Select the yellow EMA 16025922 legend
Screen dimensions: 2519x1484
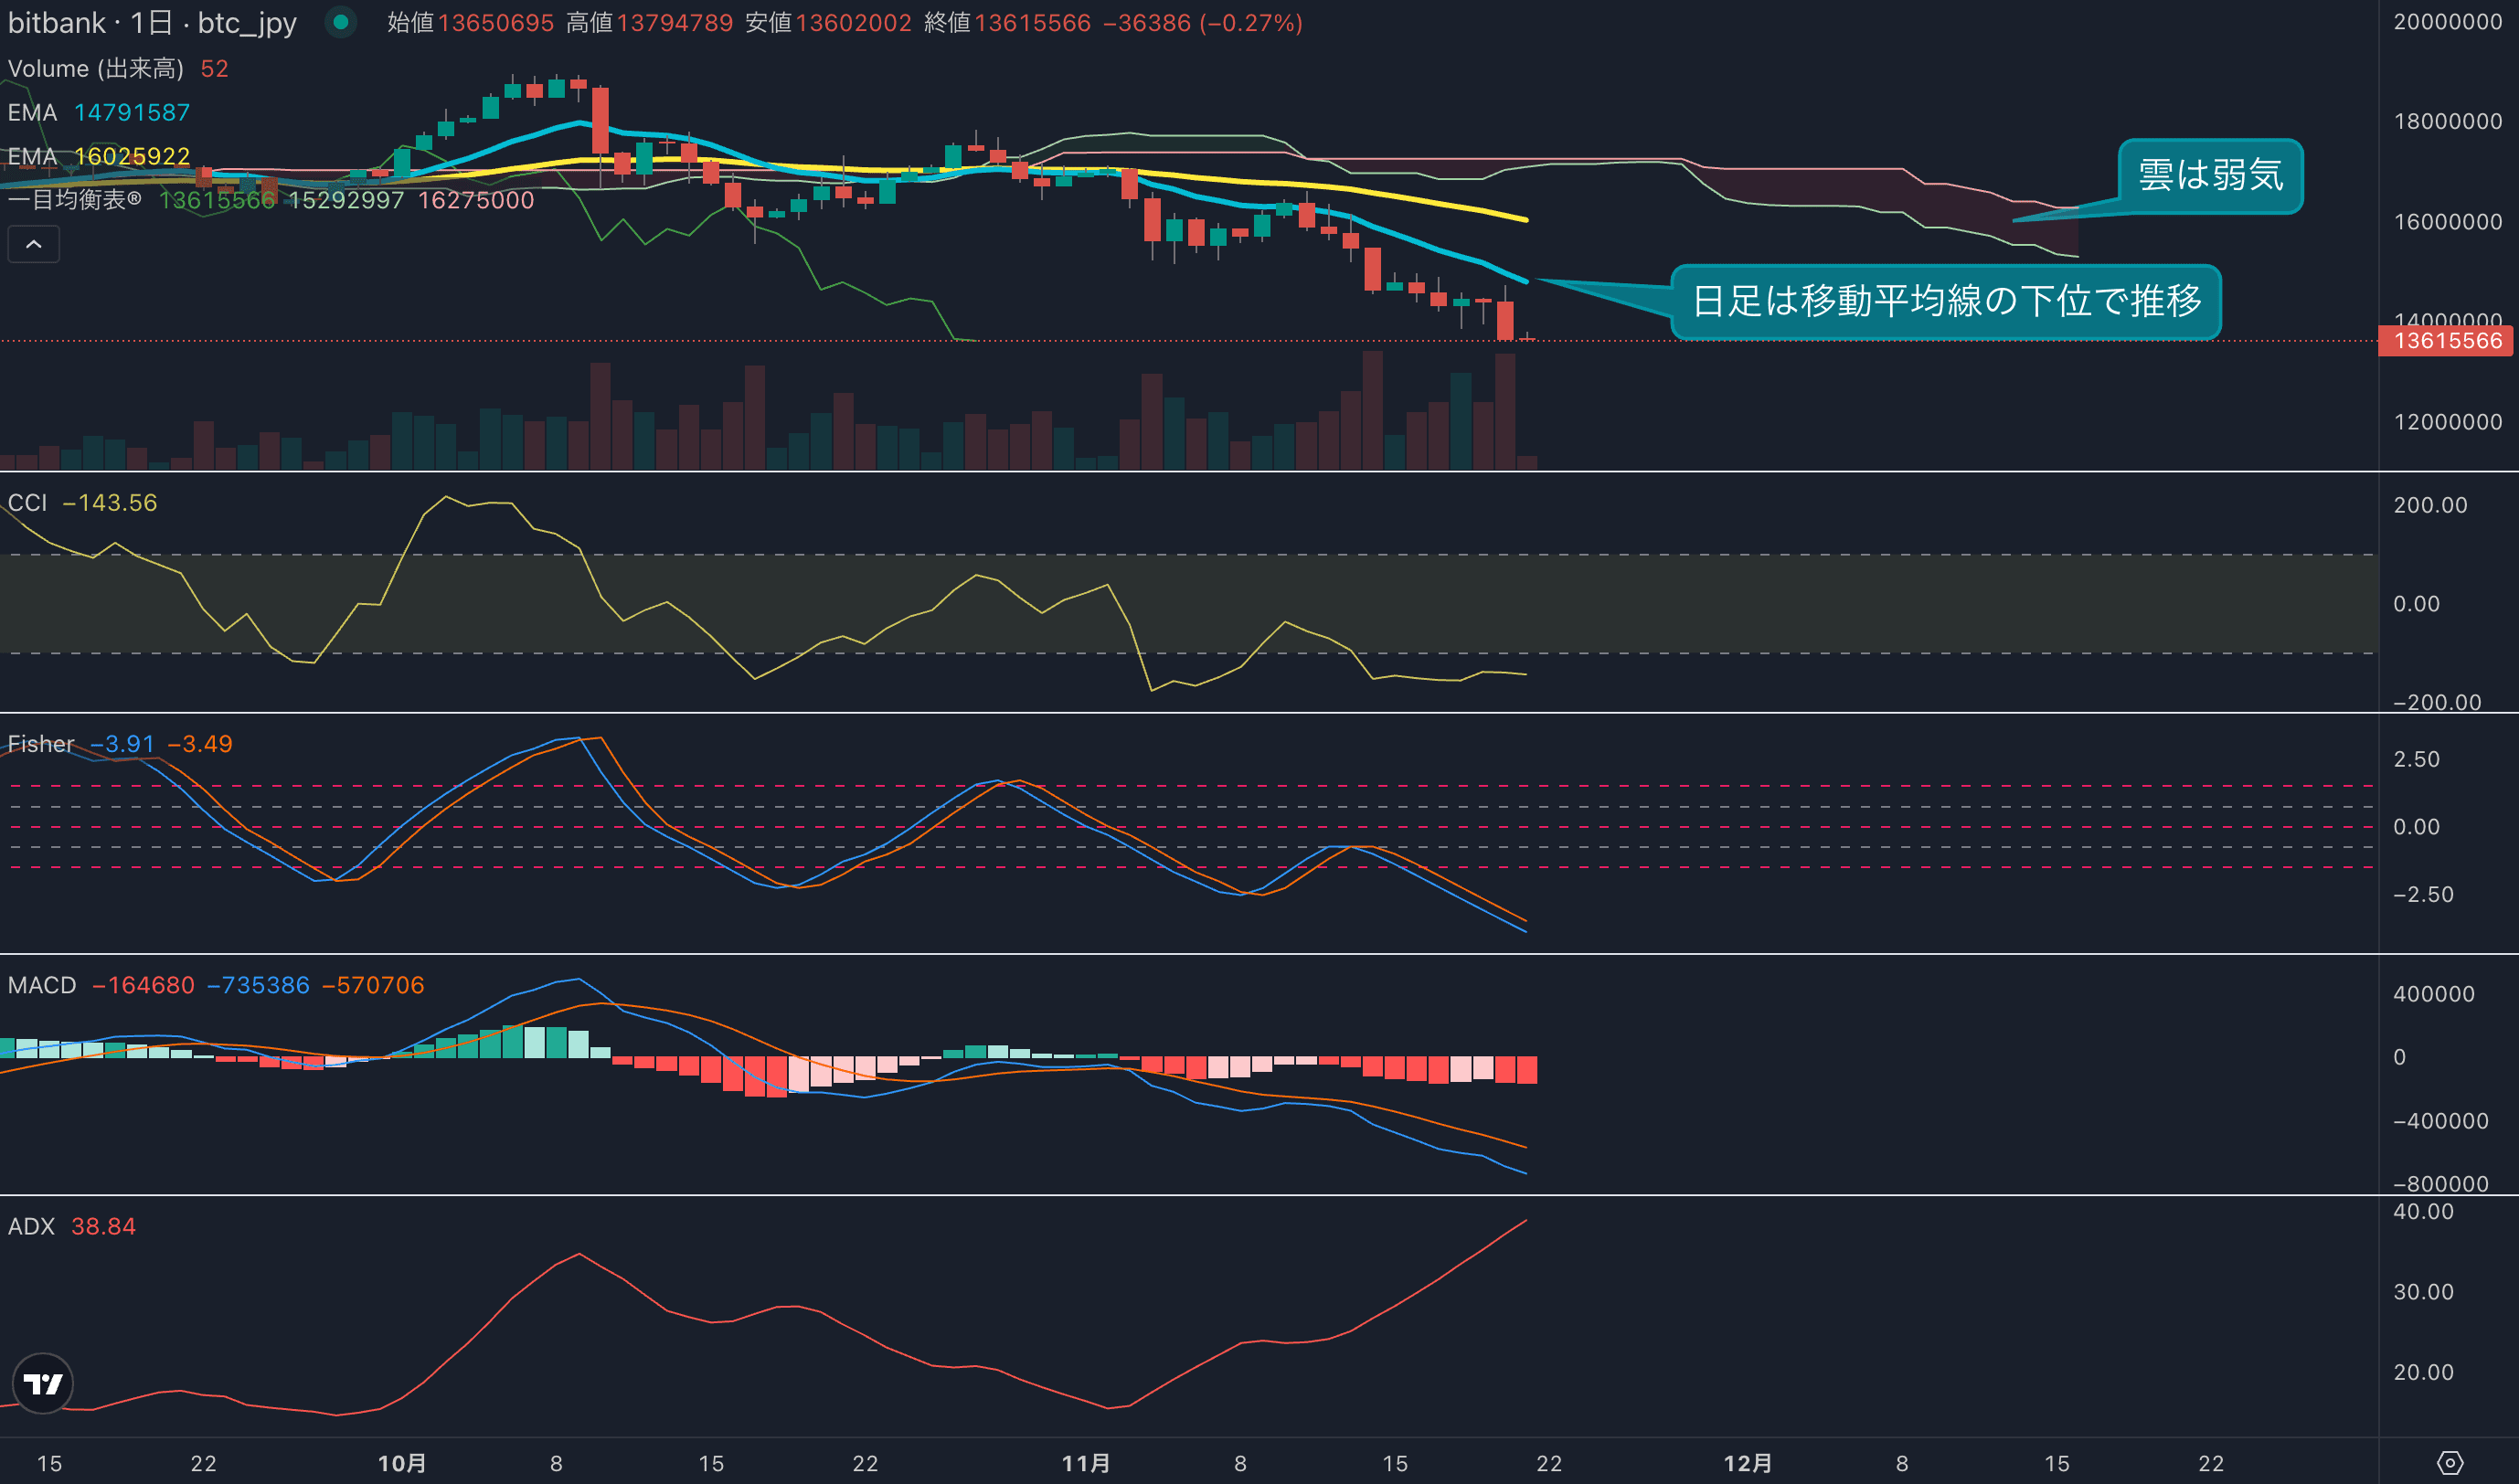coord(99,156)
